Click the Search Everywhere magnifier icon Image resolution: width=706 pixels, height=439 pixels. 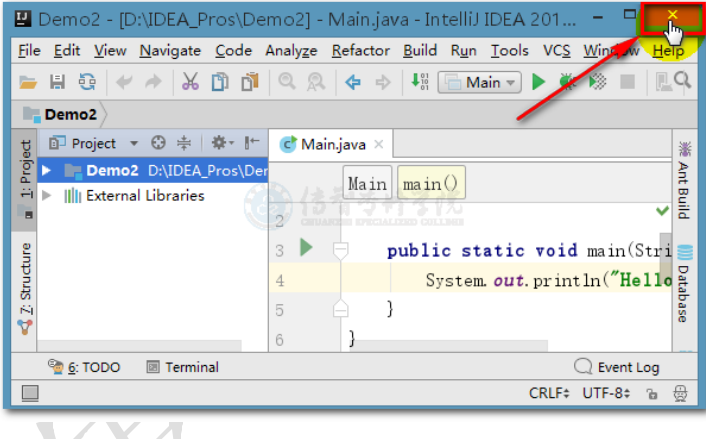tap(683, 81)
